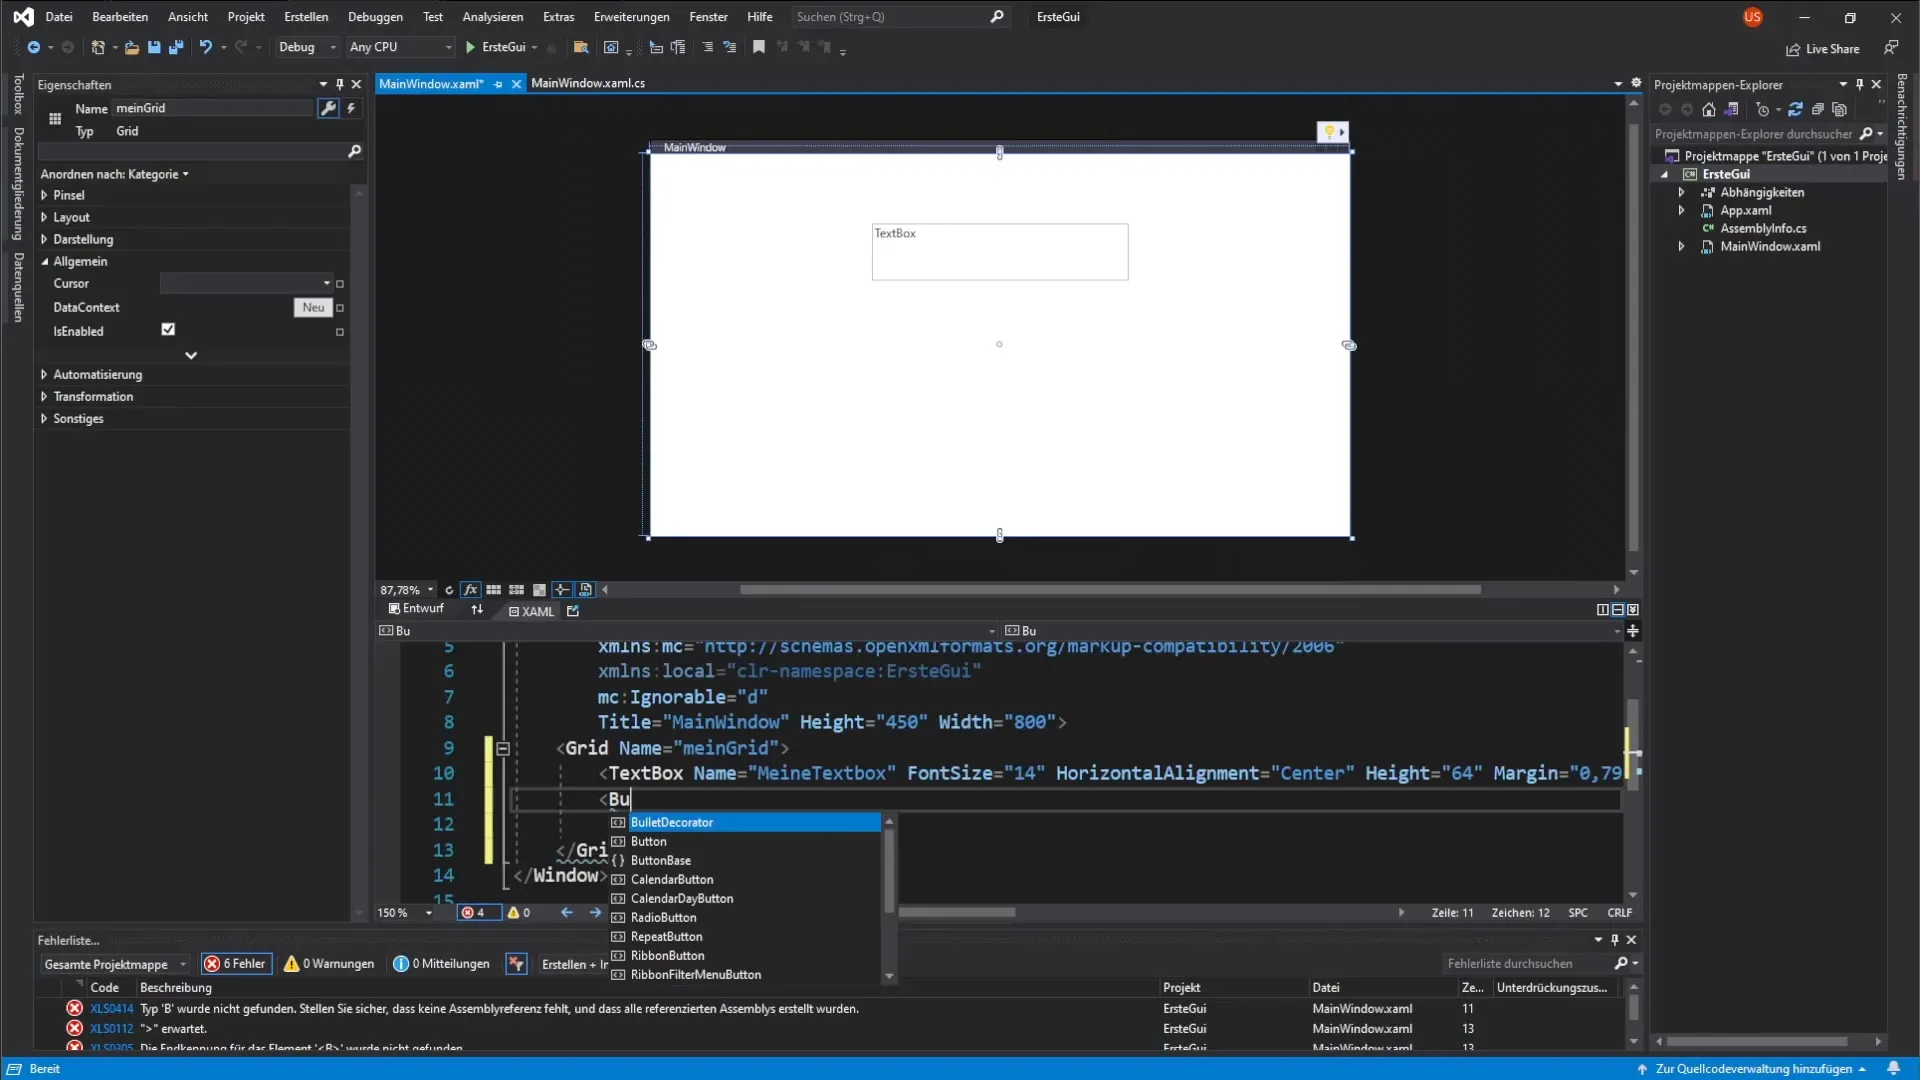1920x1080 pixels.
Task: Click the bookmark toolbar icon
Action: coord(759,47)
